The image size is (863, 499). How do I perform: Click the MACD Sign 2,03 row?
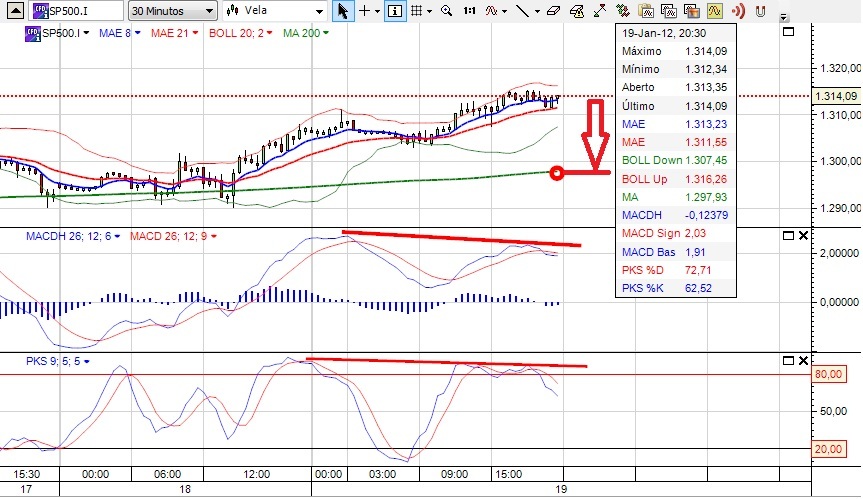[675, 233]
